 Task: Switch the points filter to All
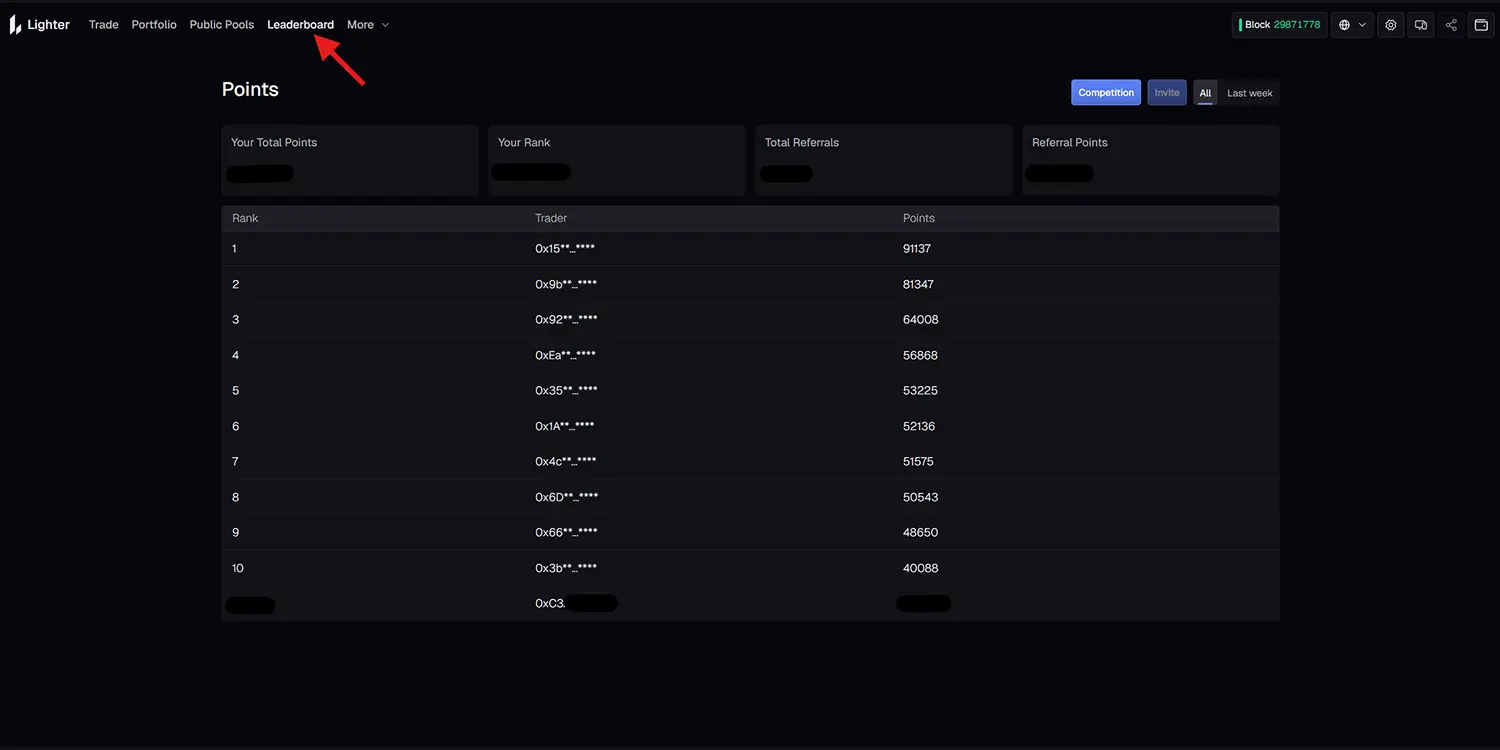point(1205,93)
